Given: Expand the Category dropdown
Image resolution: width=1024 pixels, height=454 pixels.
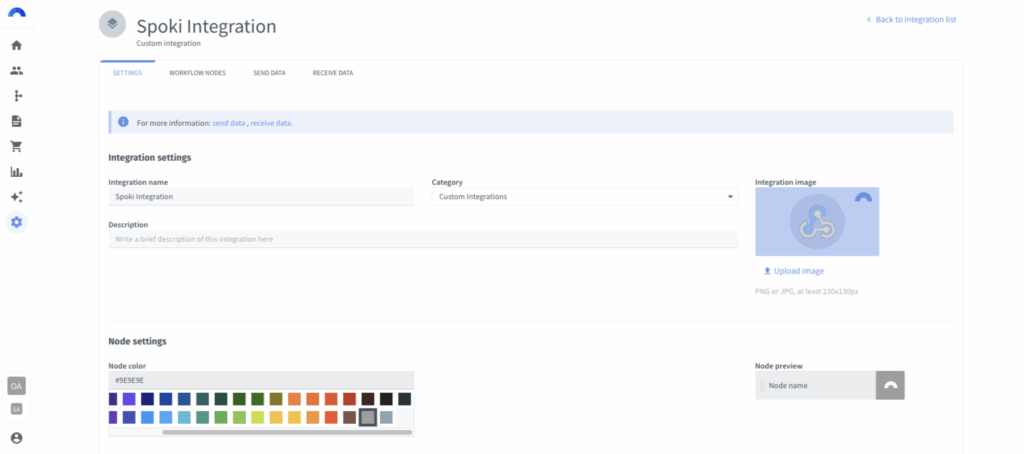Looking at the screenshot, I should point(584,197).
